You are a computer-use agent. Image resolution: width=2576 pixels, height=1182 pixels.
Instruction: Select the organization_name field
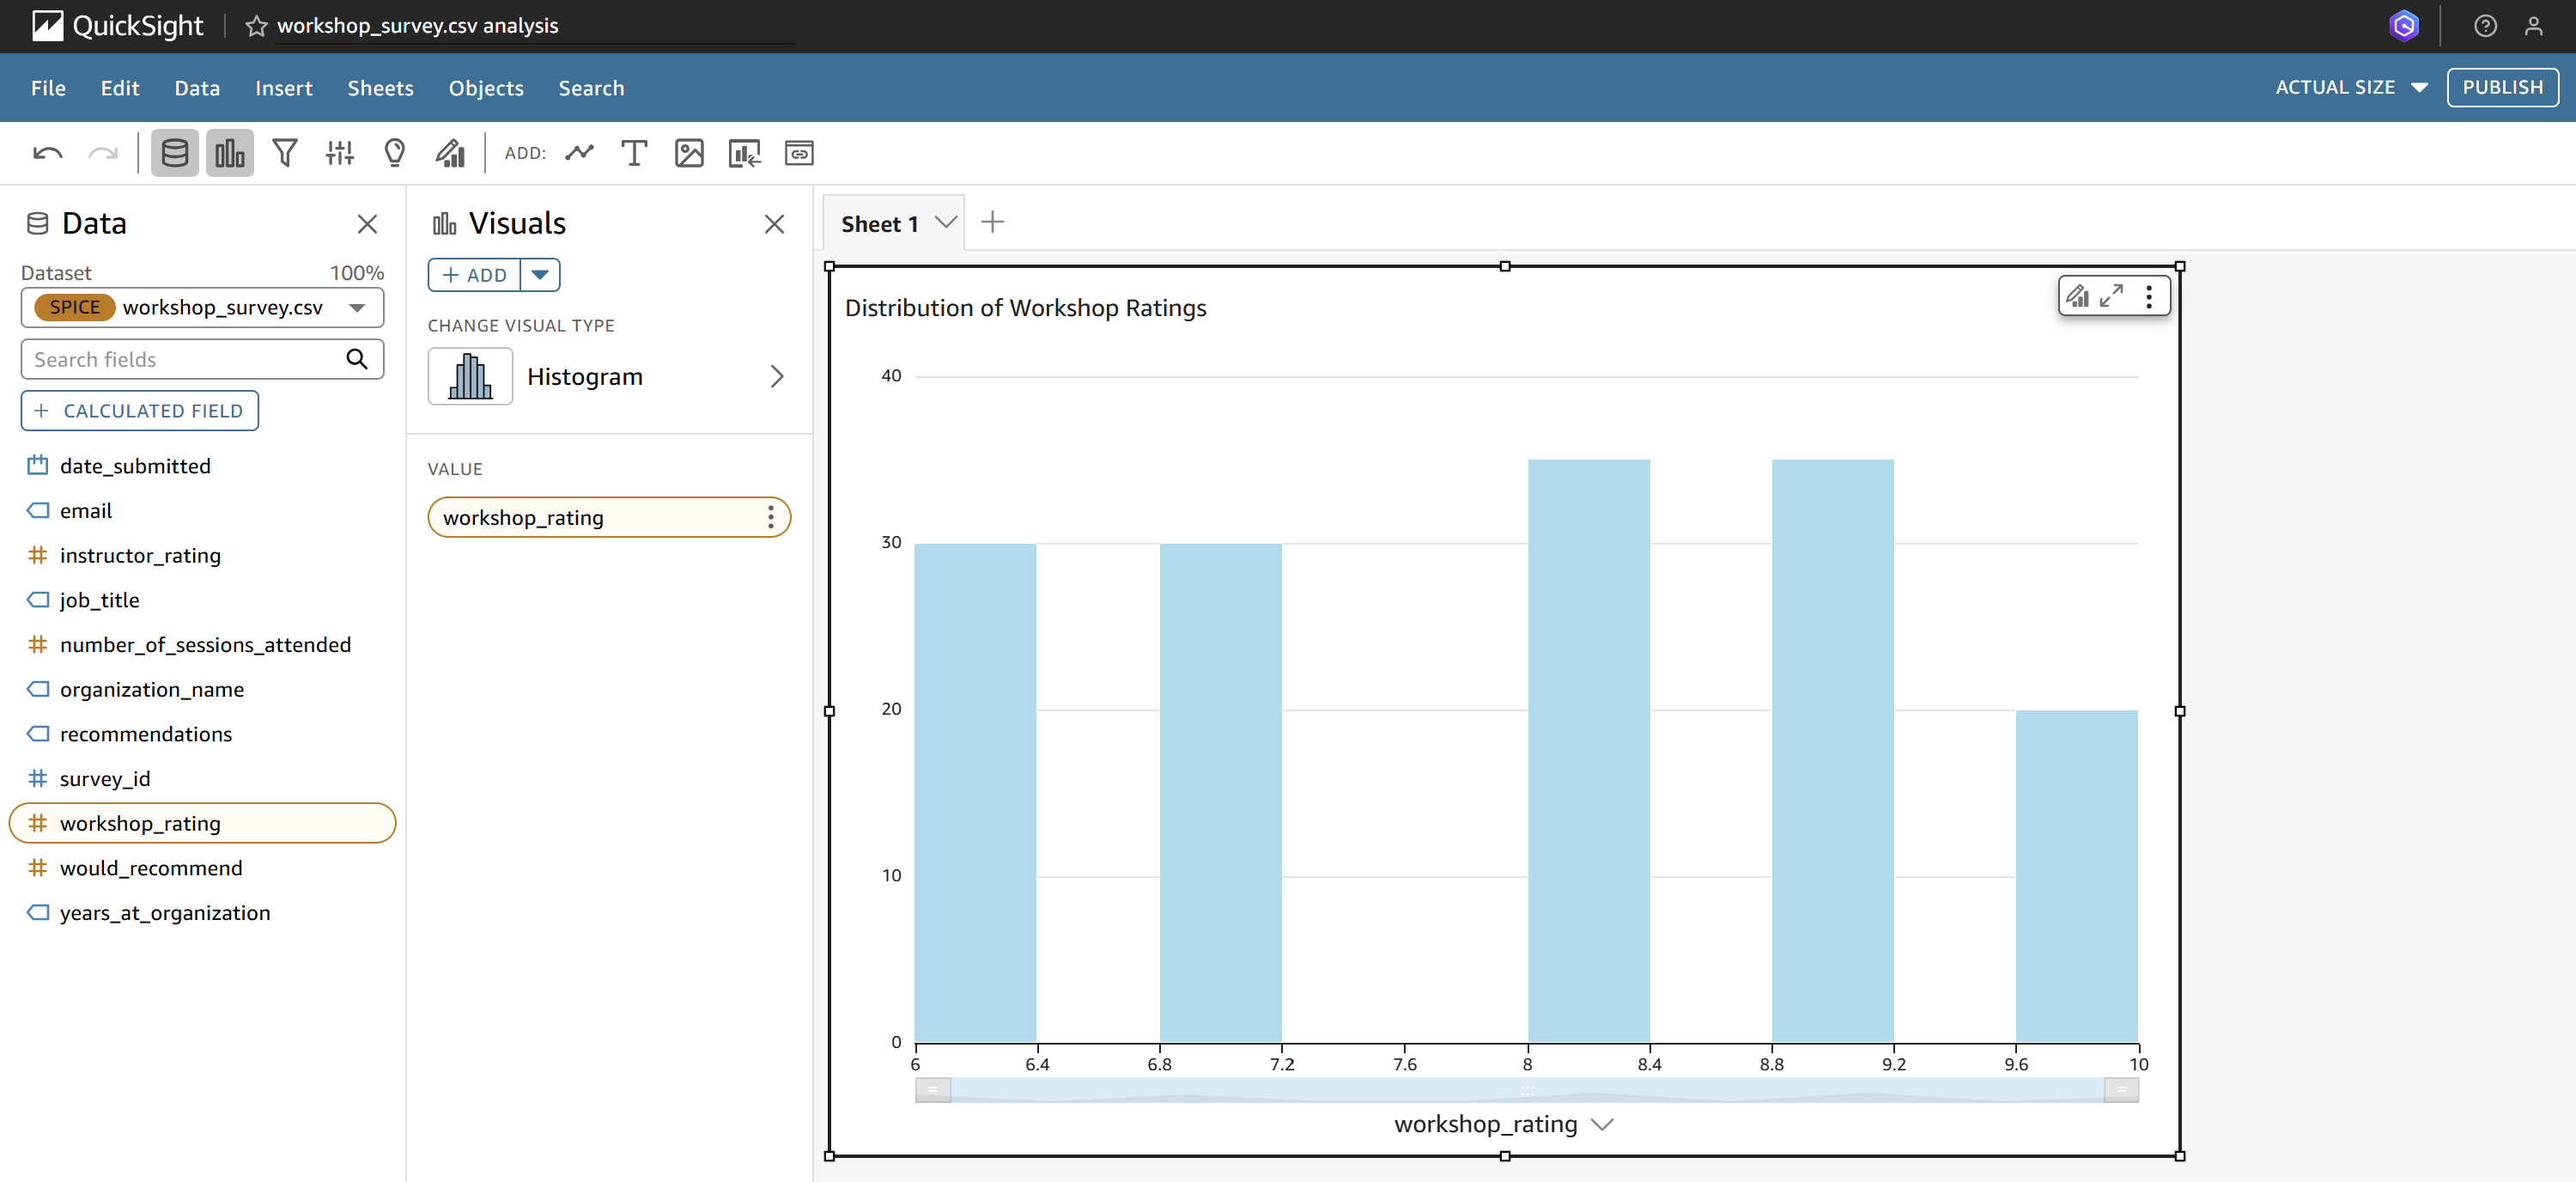(152, 689)
